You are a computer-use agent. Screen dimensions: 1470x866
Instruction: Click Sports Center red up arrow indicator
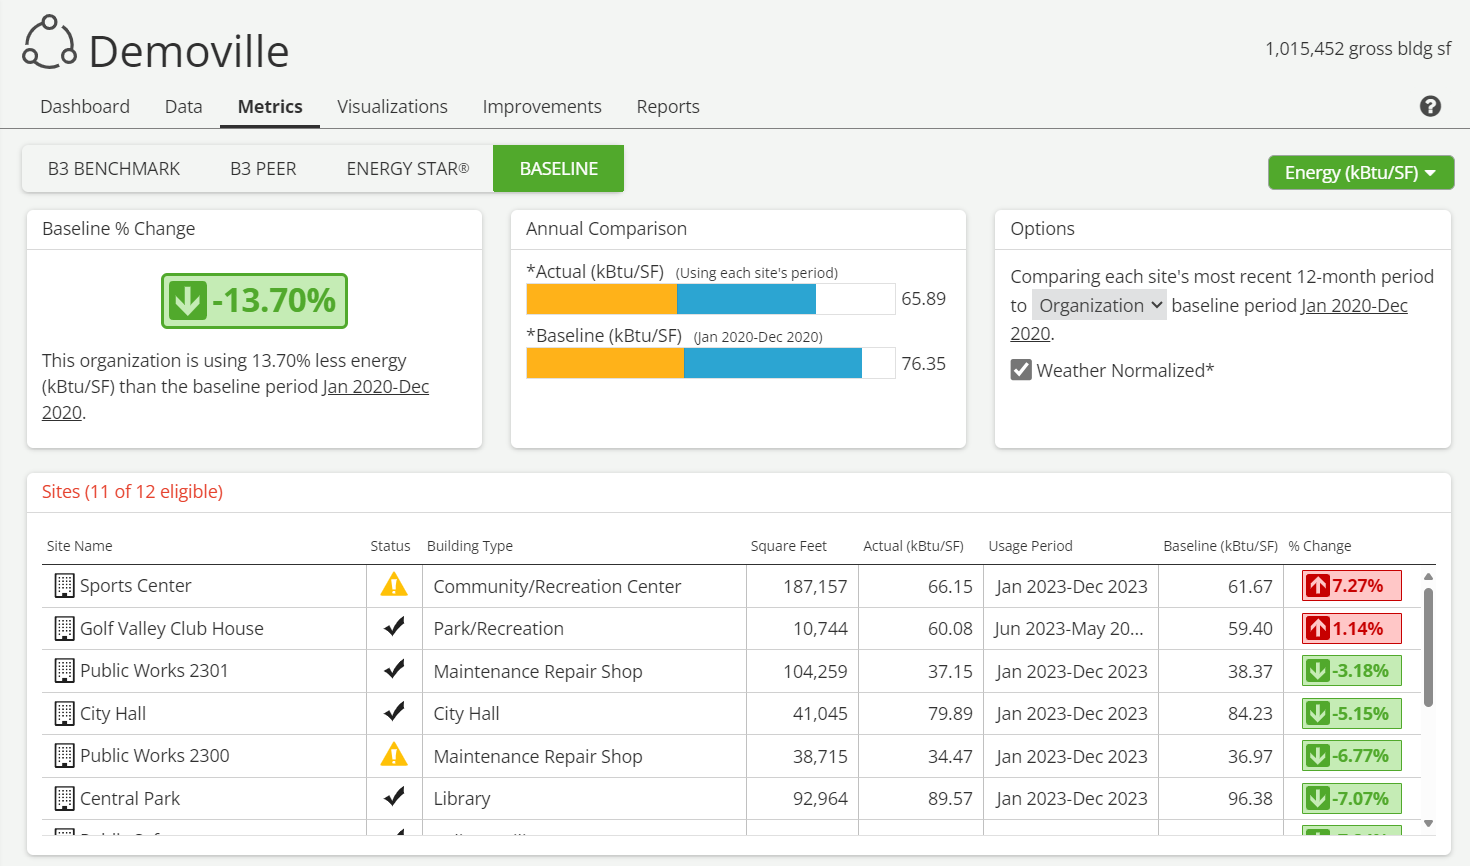point(1318,586)
